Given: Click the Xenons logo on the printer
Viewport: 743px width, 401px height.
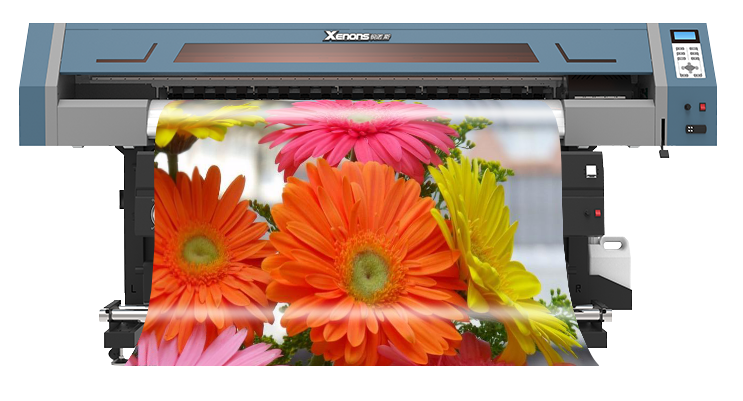Looking at the screenshot, I should coord(357,36).
